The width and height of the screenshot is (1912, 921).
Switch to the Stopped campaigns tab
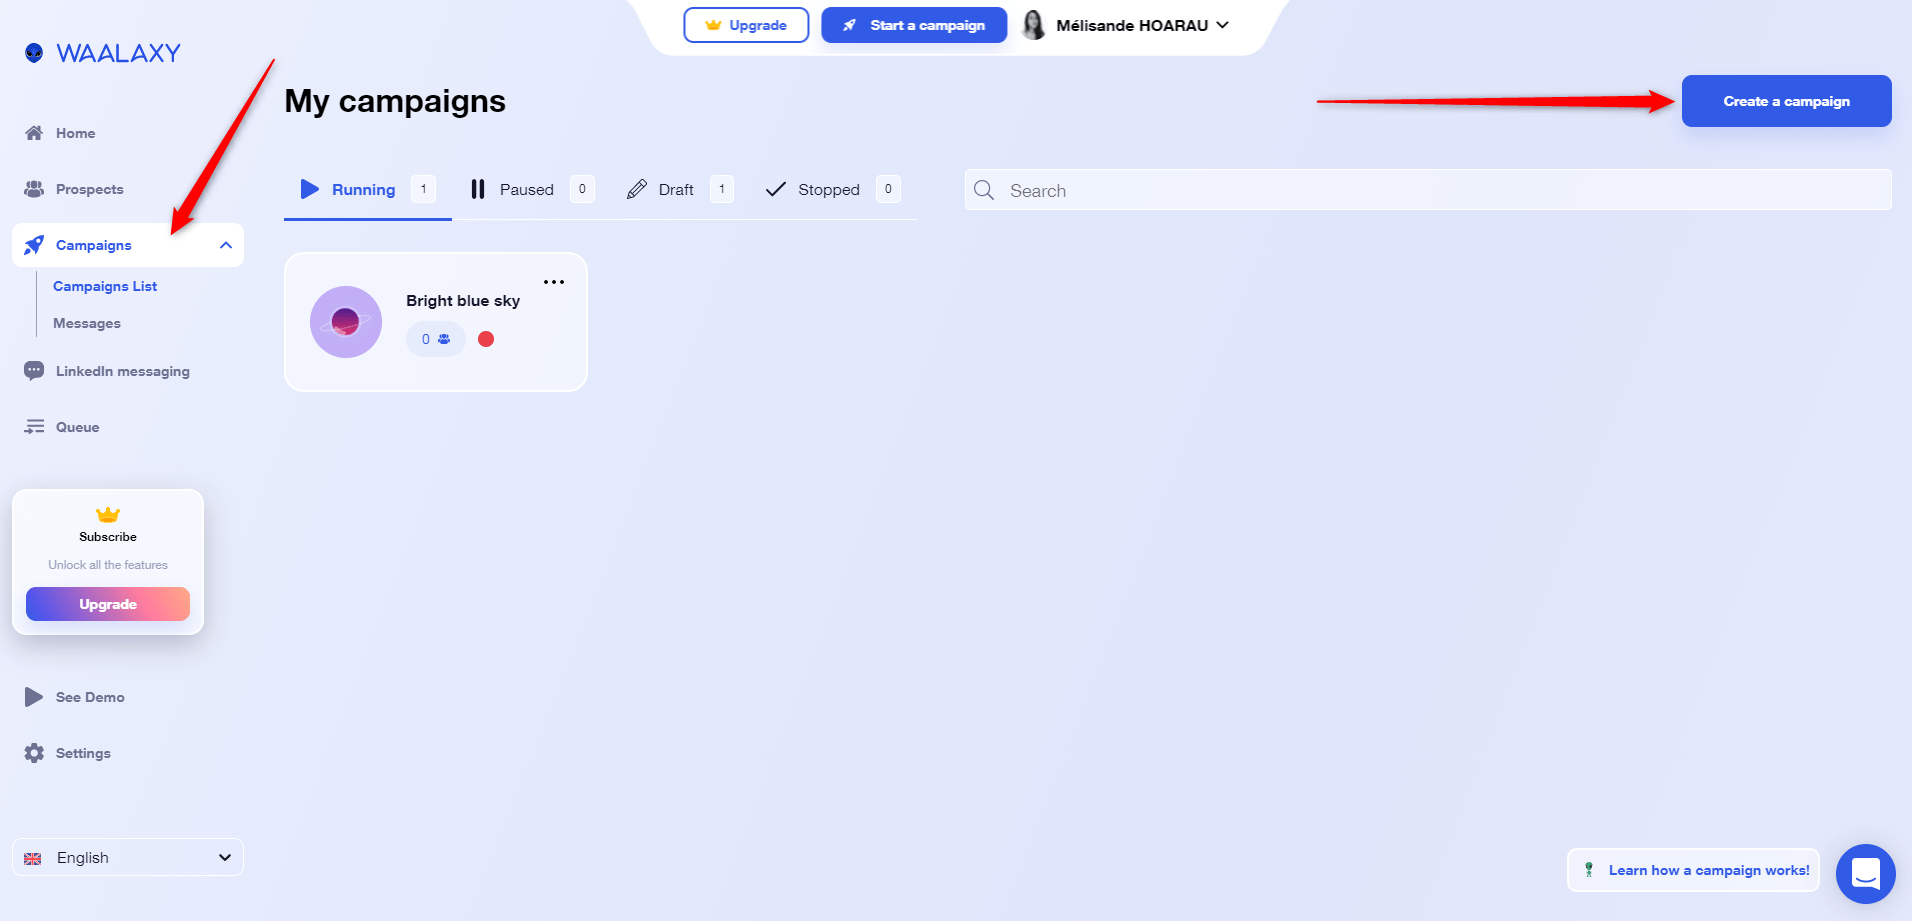833,189
